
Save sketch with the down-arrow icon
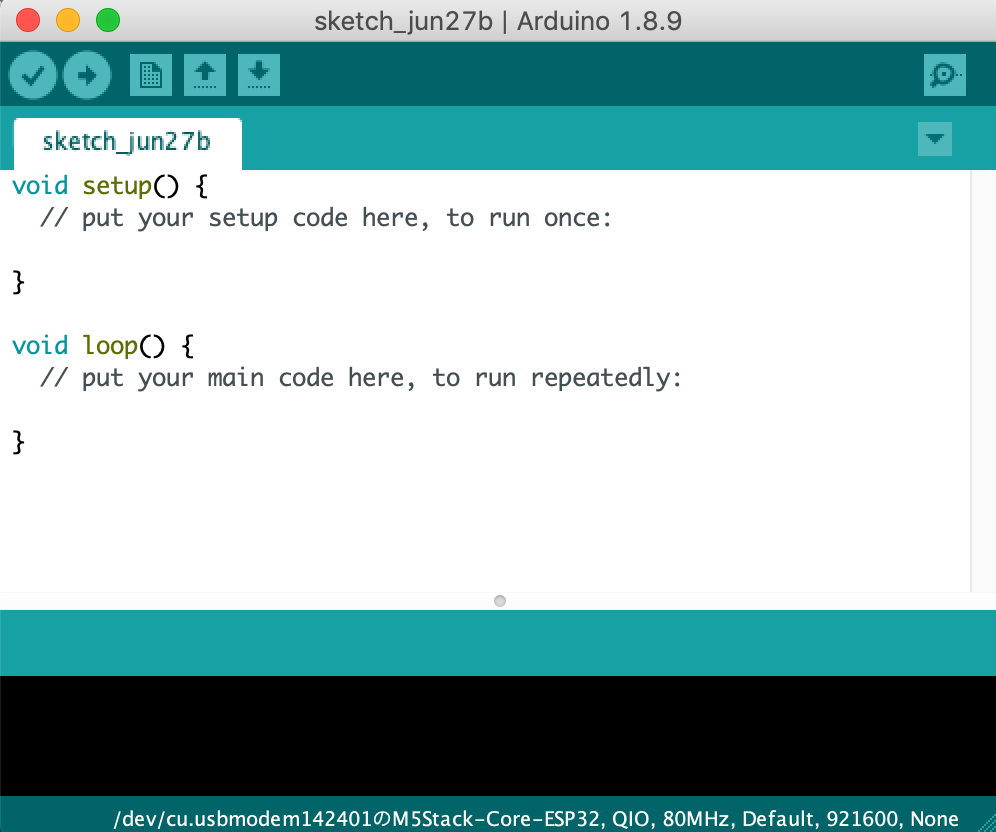point(259,75)
